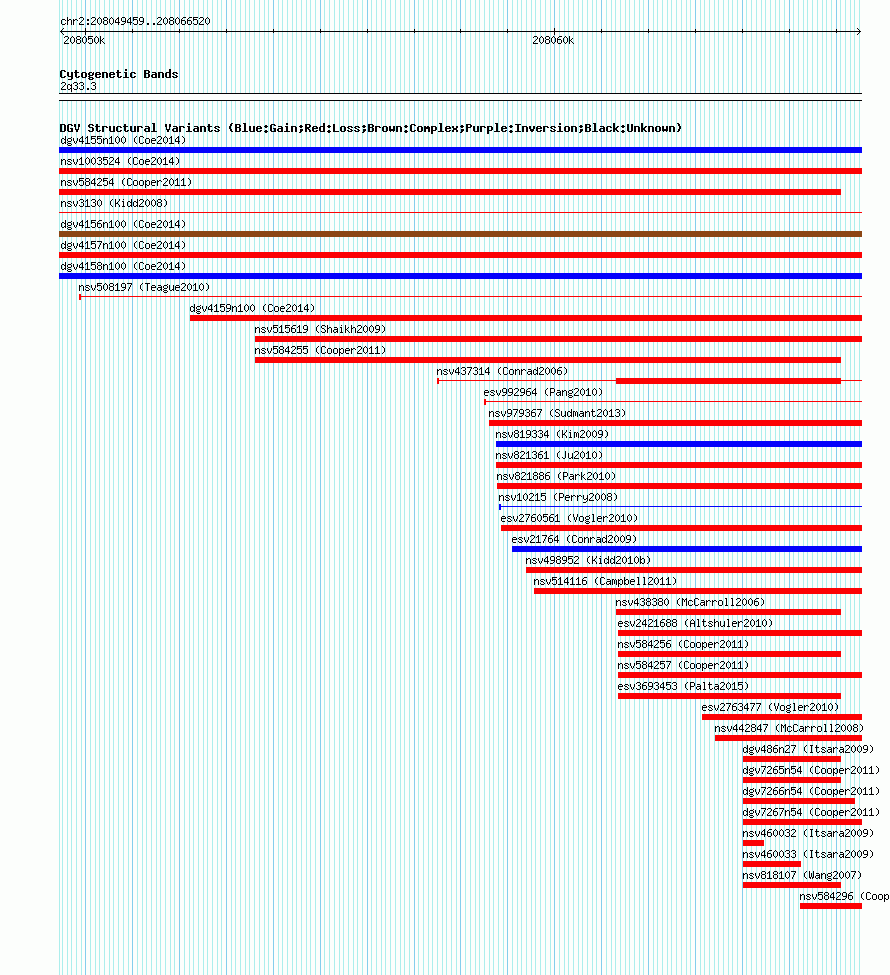Open variant nsv584256 (Cooper2011)
Image resolution: width=890 pixels, height=975 pixels.
[x=683, y=645]
